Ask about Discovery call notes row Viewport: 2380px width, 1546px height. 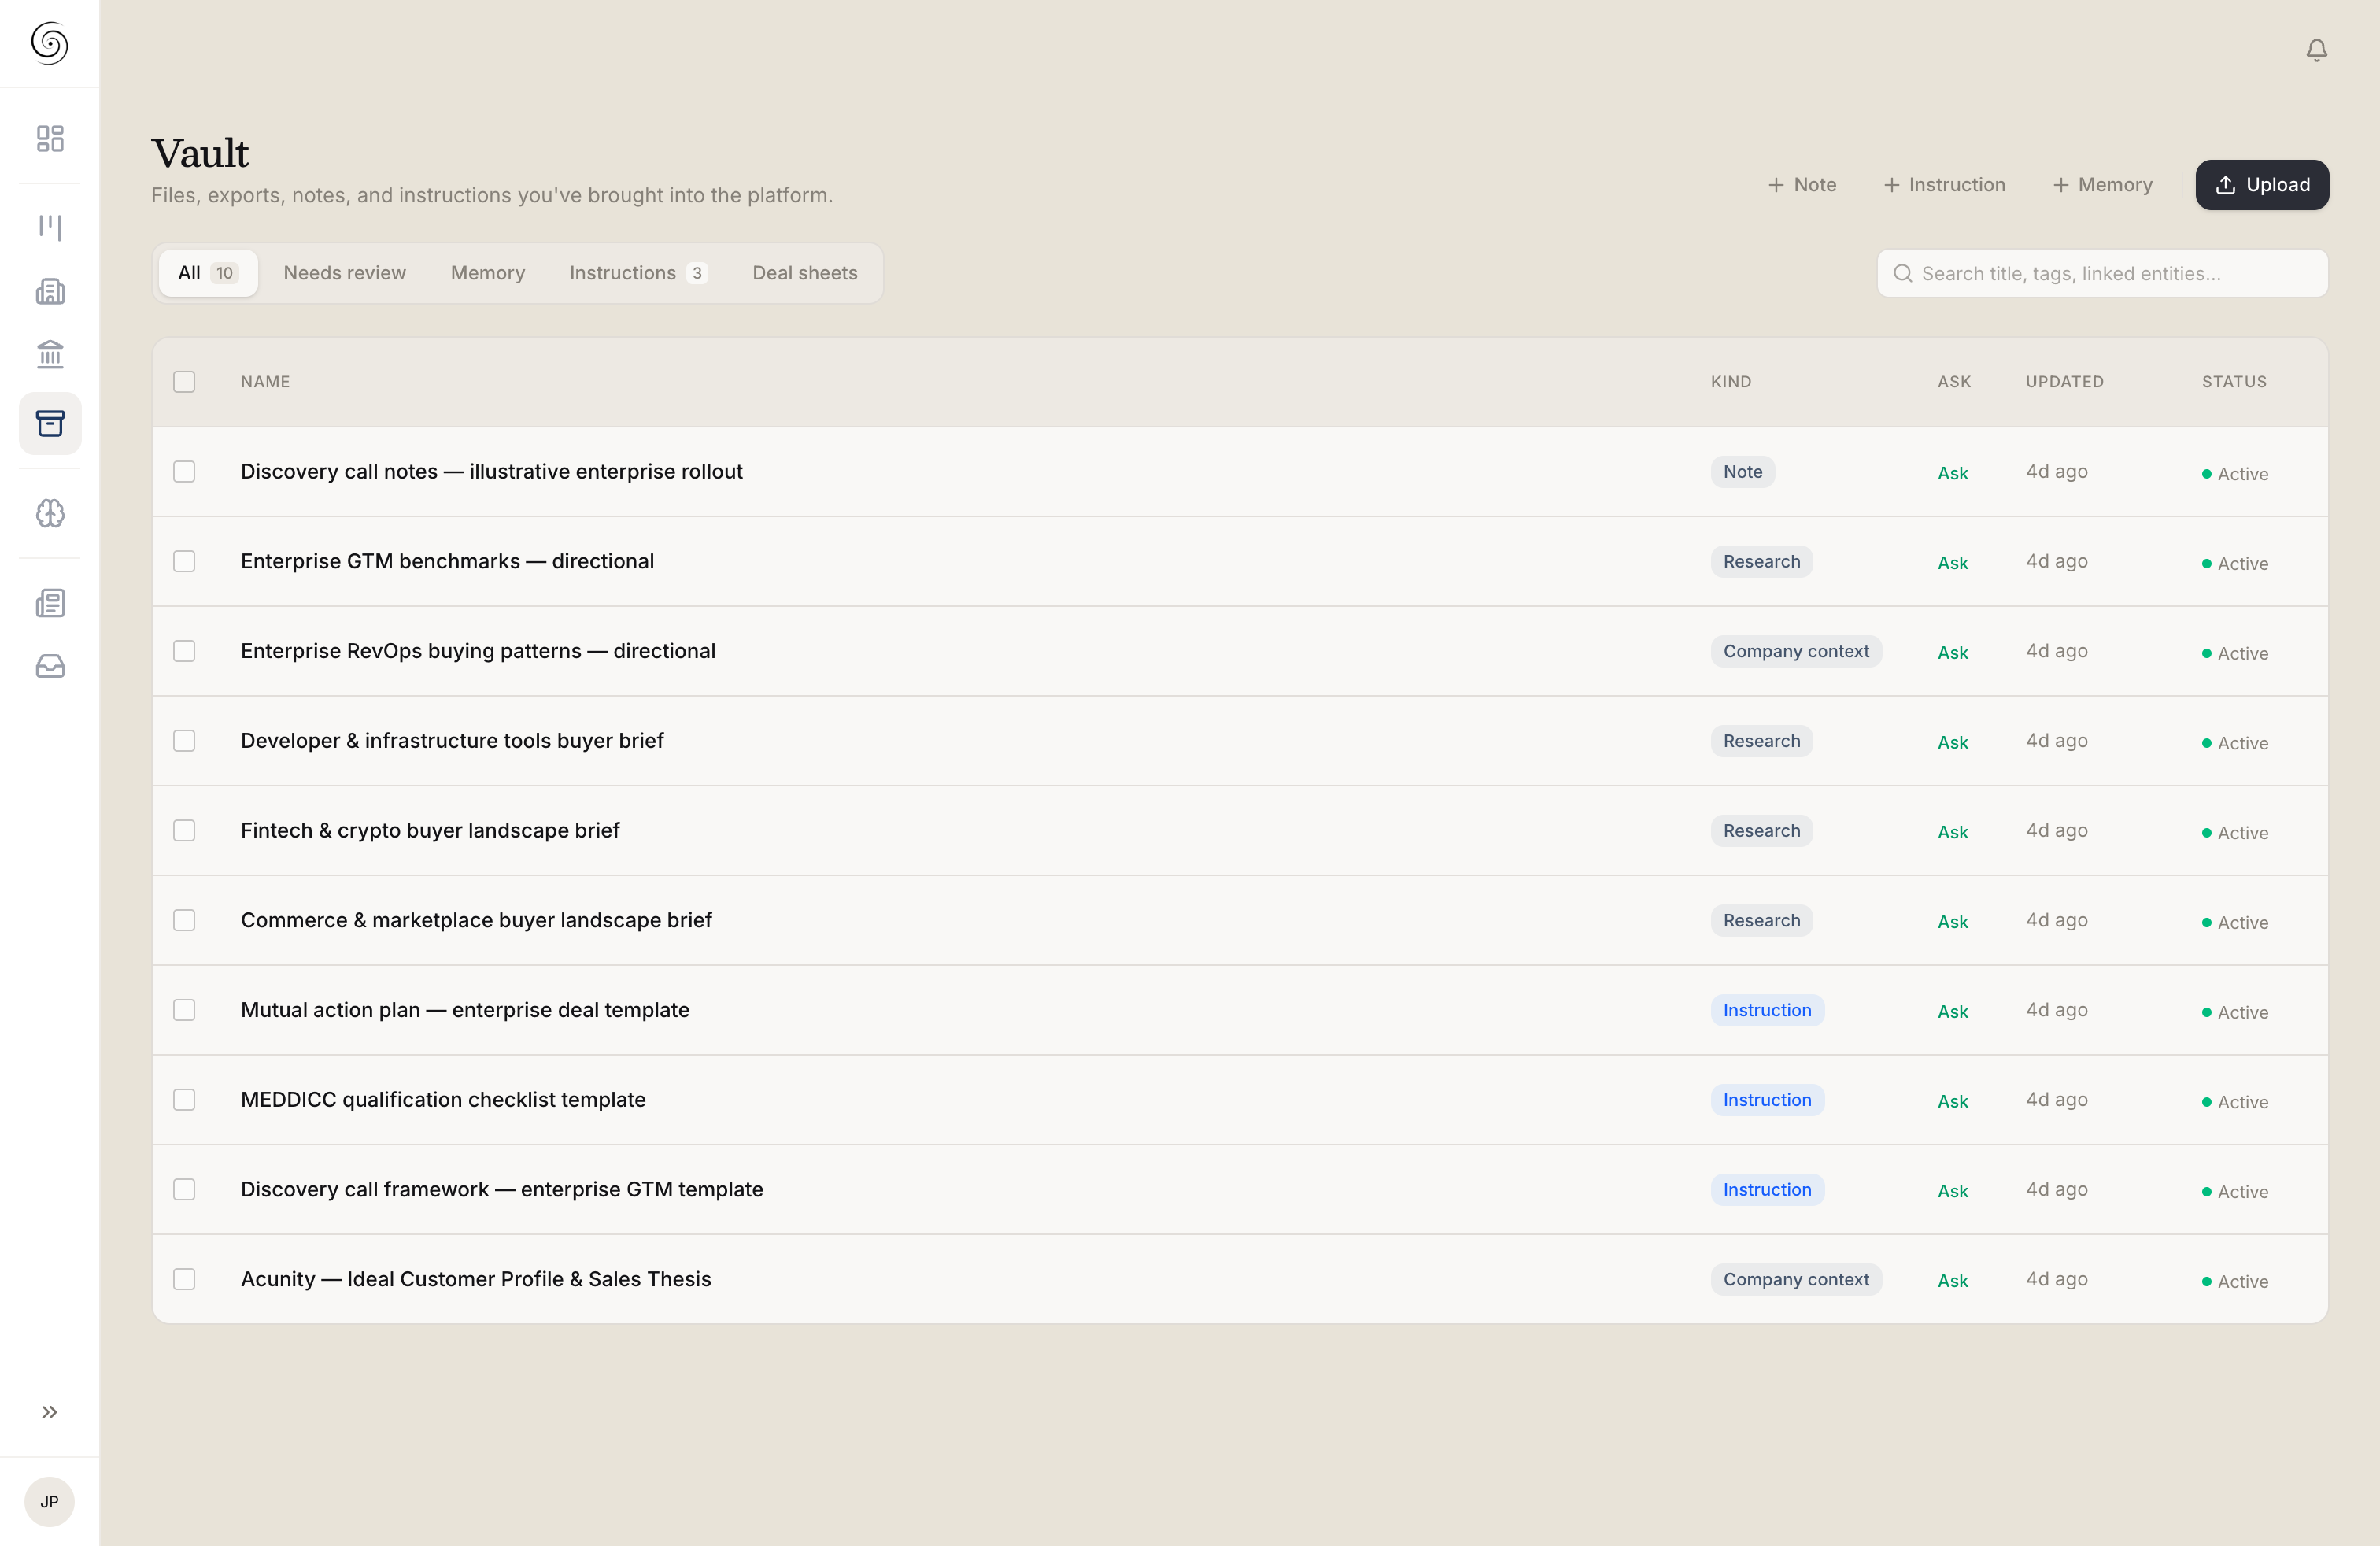click(1952, 473)
